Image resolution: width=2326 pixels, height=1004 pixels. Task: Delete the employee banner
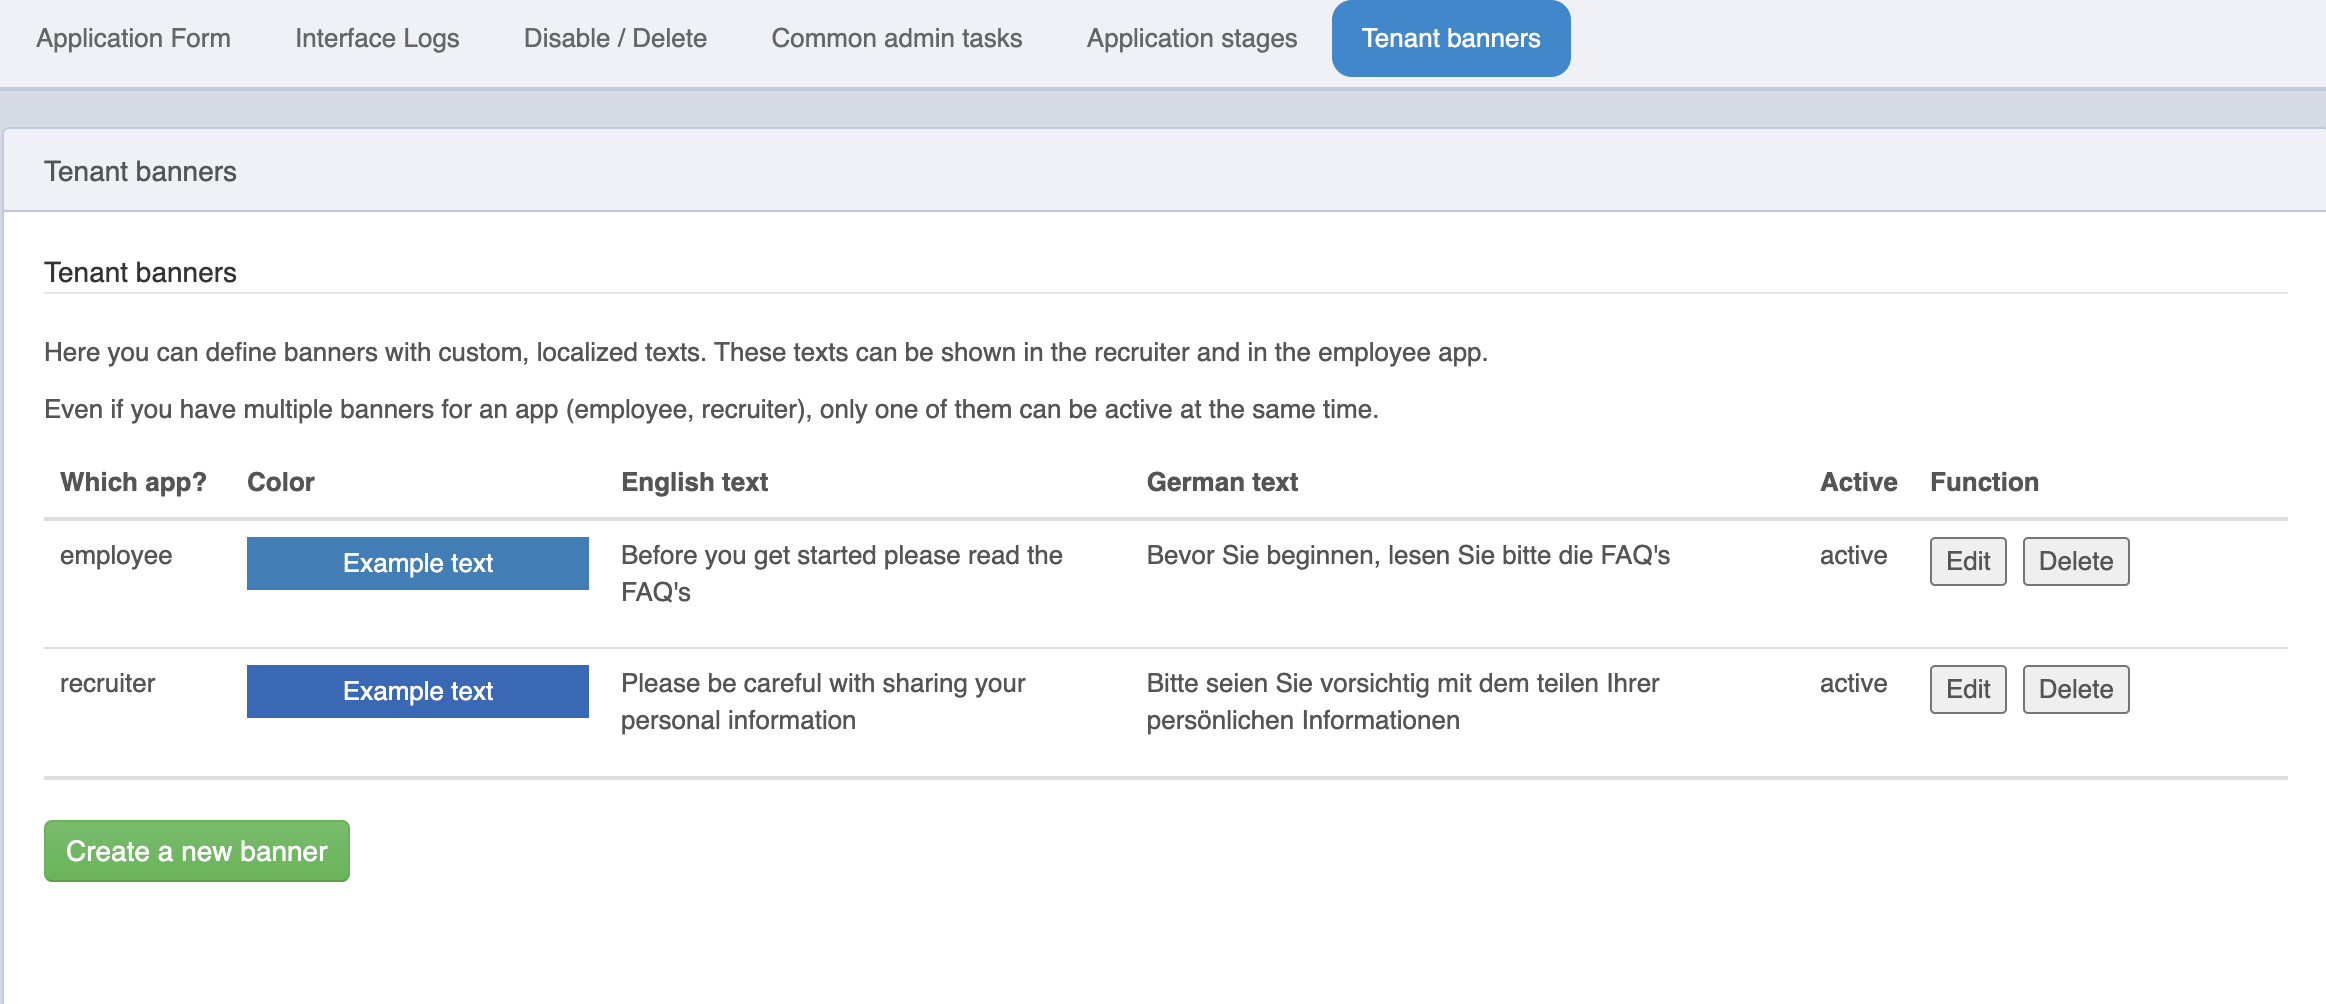click(2075, 561)
